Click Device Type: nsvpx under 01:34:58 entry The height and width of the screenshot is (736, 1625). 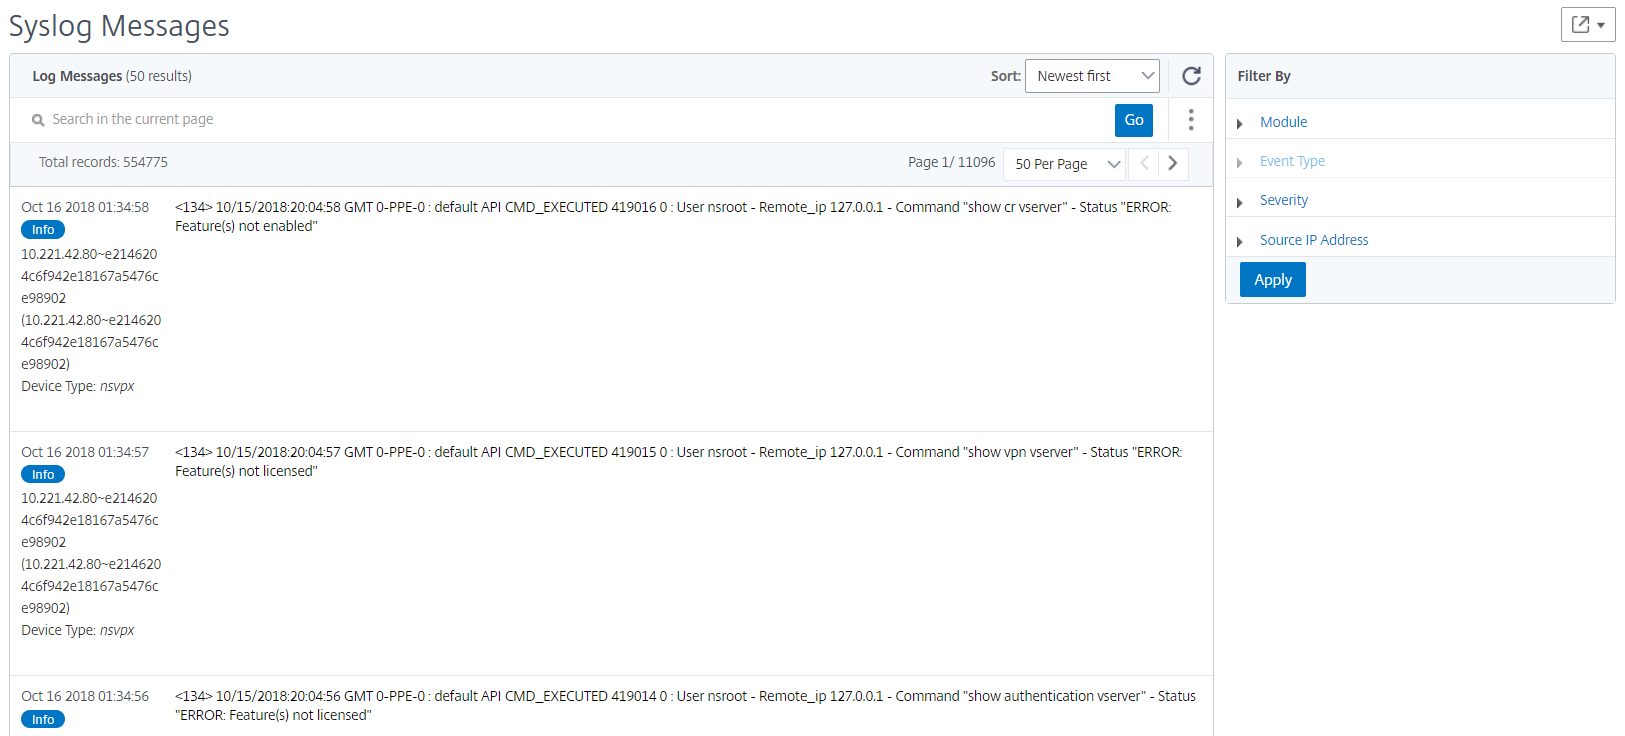tap(77, 386)
